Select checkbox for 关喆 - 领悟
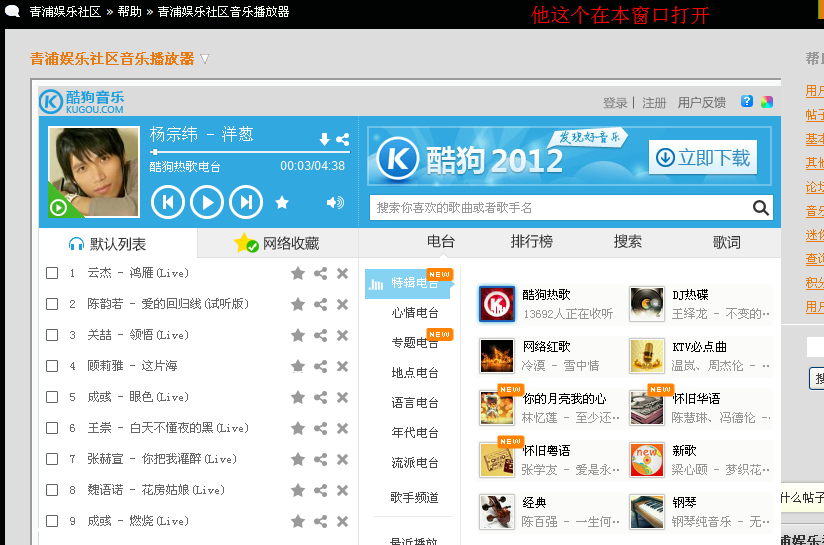 52,335
